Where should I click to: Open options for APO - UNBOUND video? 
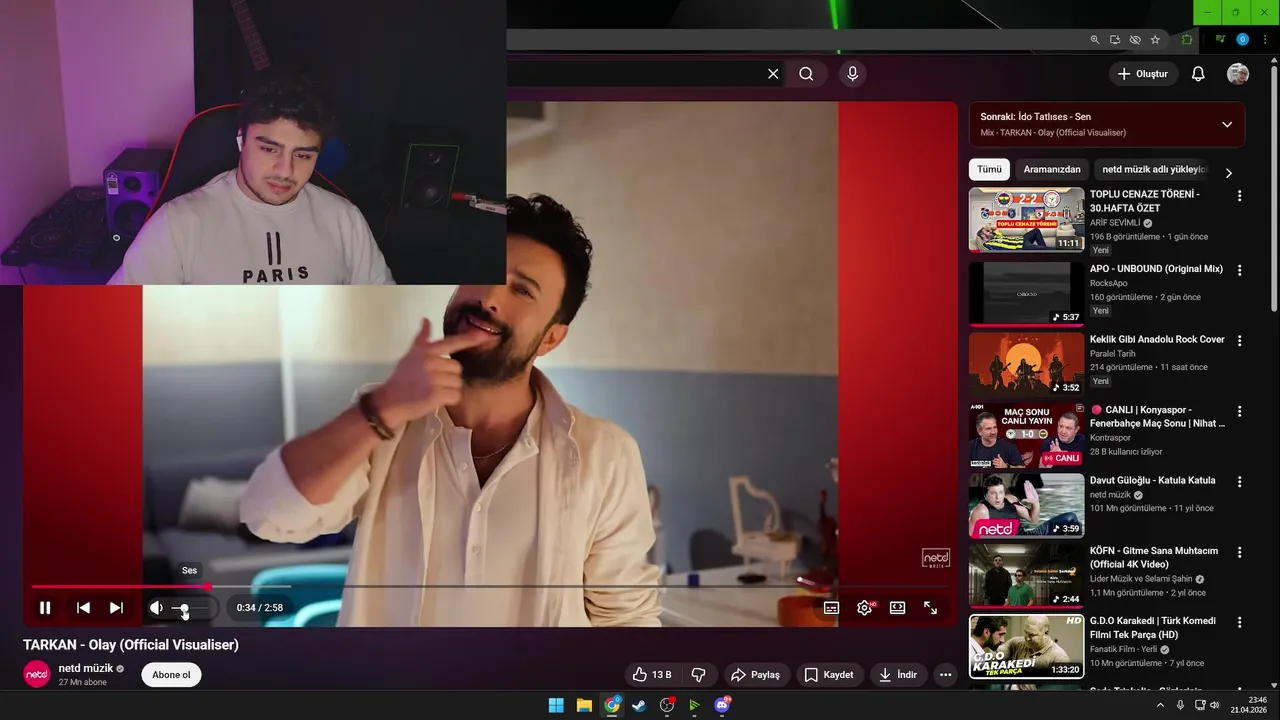[1240, 270]
